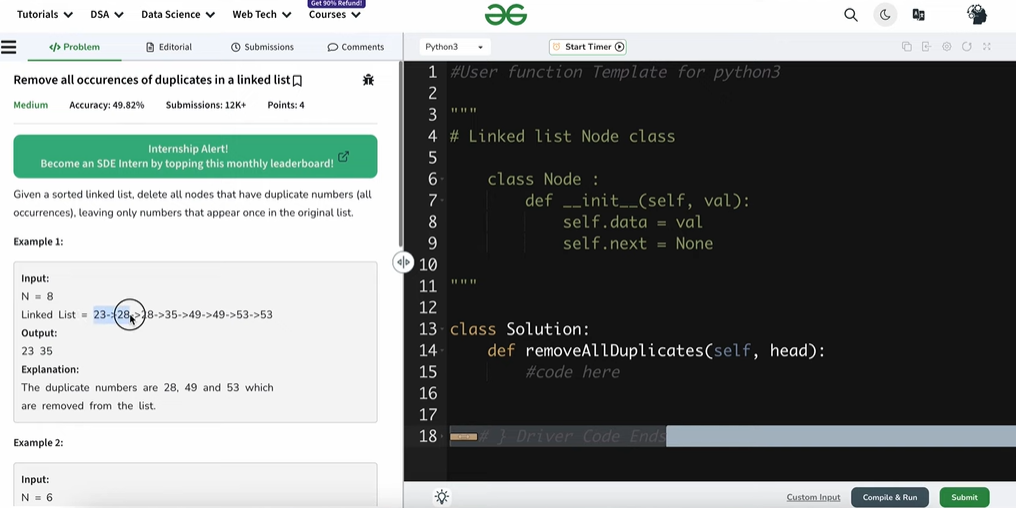Click 'self.next = None' on line 9
Screen dimensions: 1016x508
638,244
